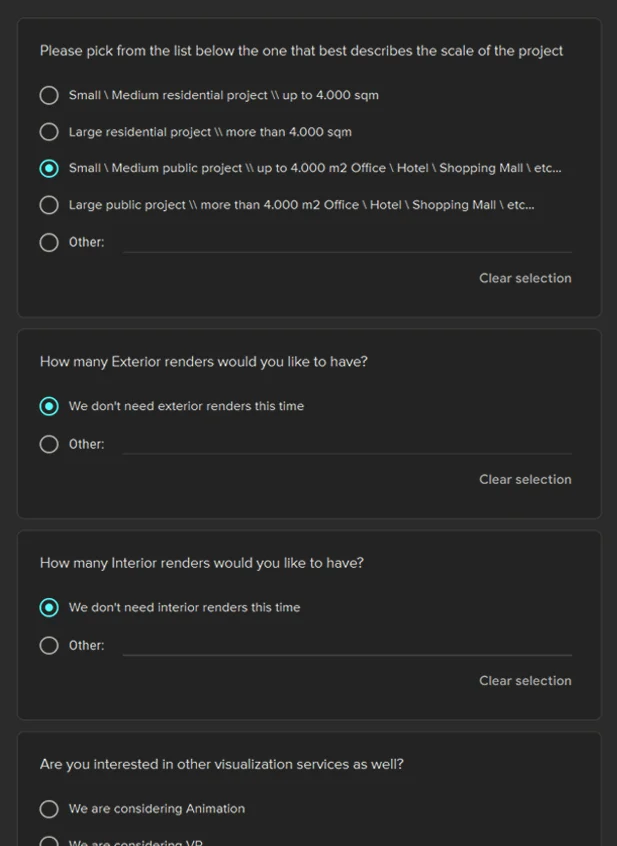Click the Large residential project label text
Viewport: 617px width, 846px height.
pos(209,132)
